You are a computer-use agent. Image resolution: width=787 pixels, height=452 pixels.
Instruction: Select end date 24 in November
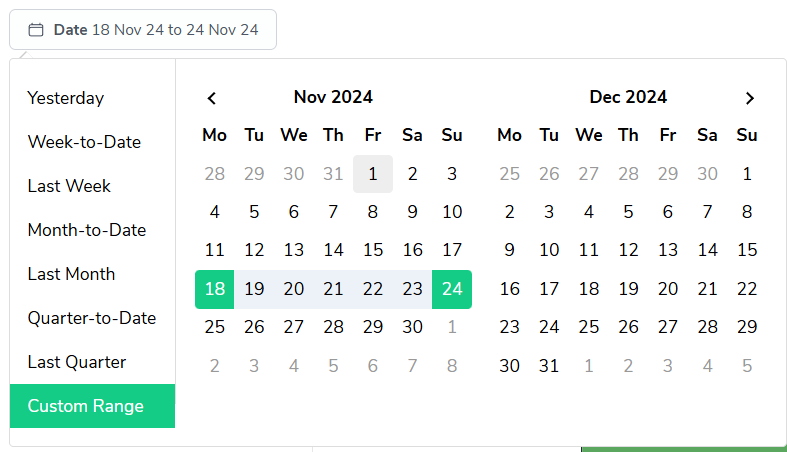tap(452, 289)
